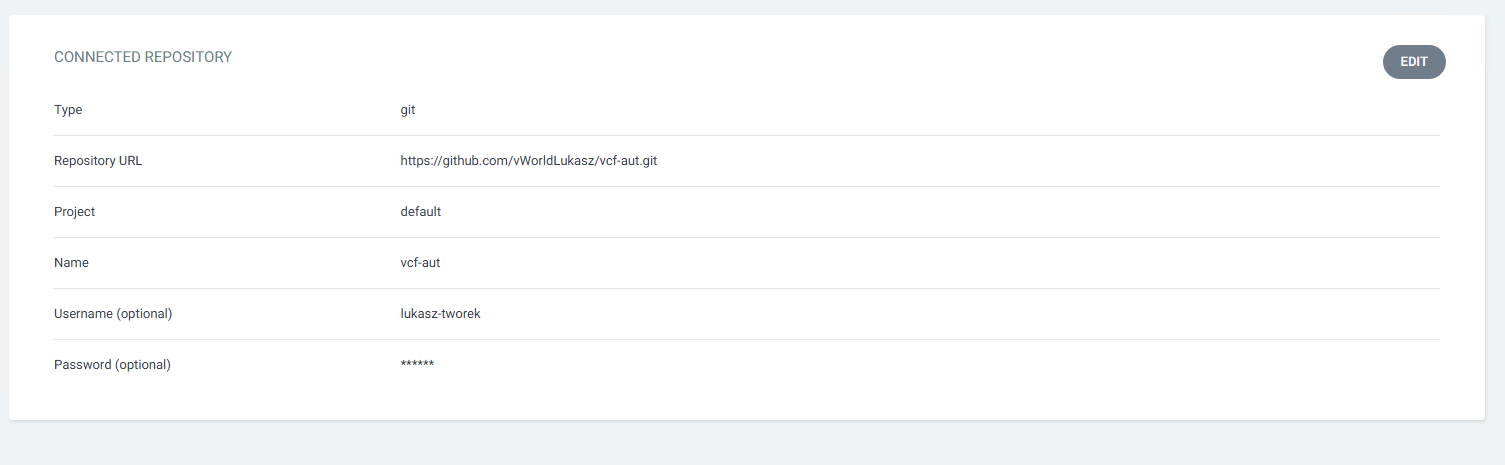Click the github.com domain in the URL
Image resolution: width=1505 pixels, height=465 pixels.
point(475,161)
